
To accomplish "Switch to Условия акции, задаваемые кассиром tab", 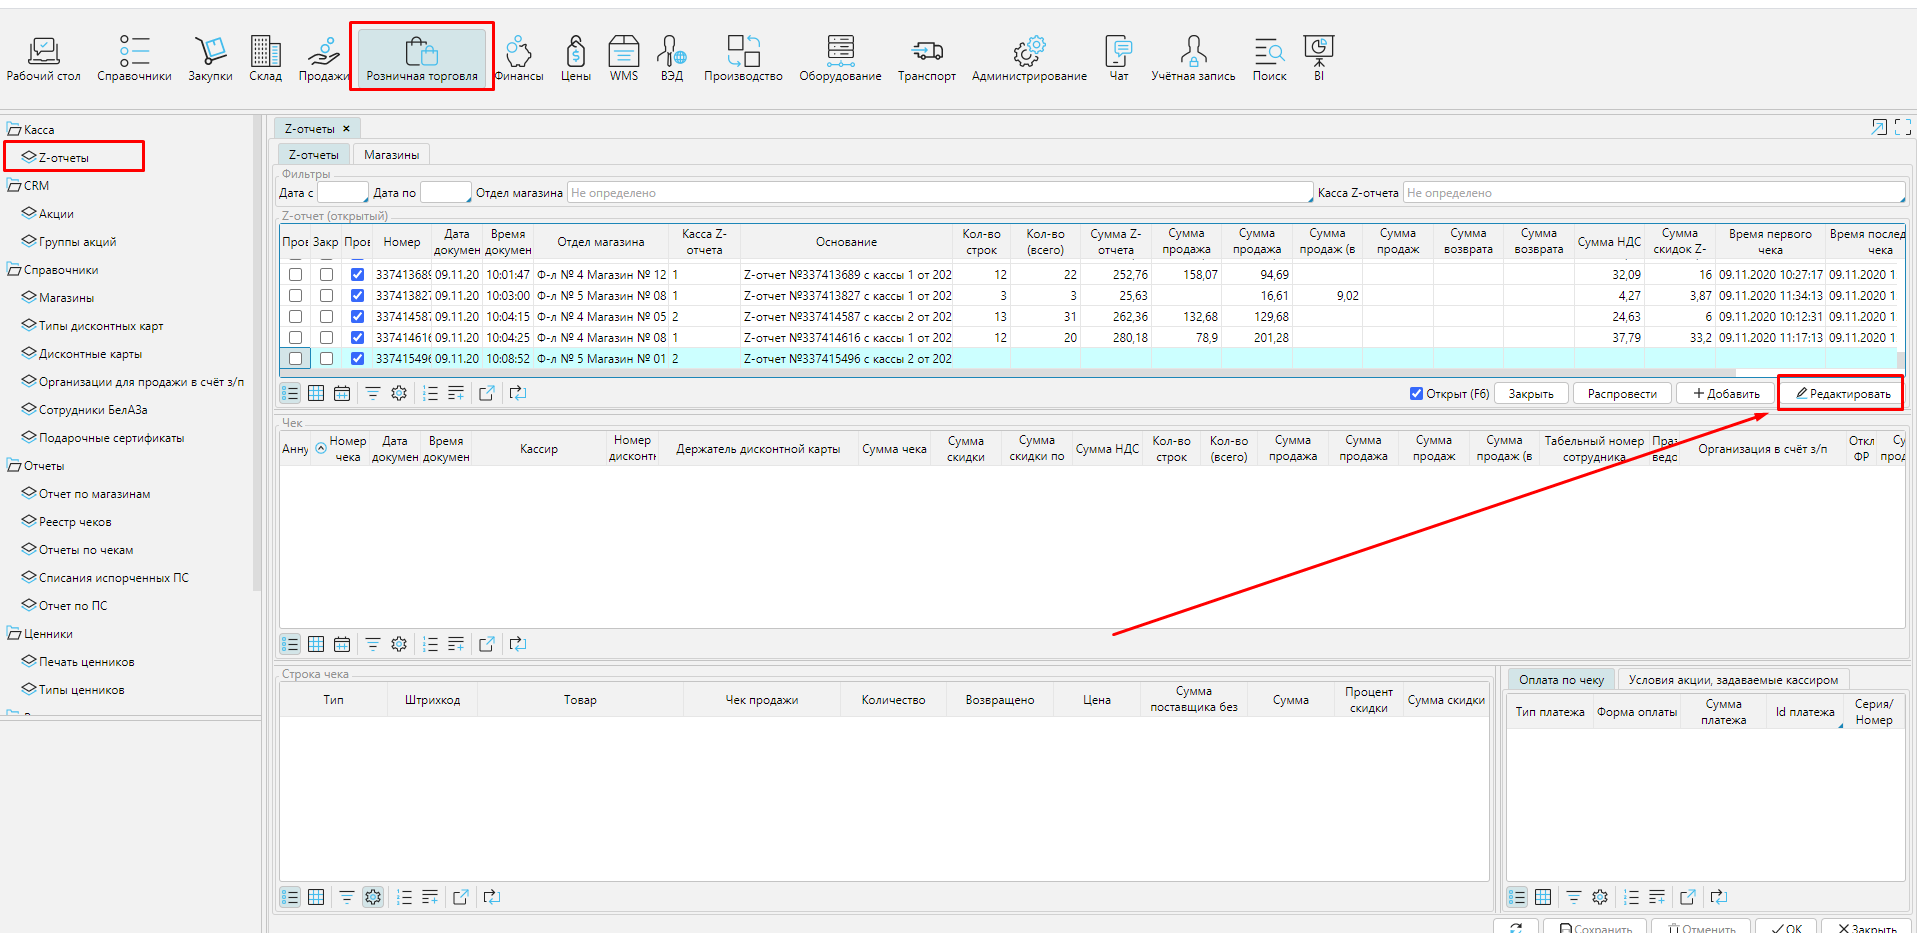I will (x=1732, y=680).
